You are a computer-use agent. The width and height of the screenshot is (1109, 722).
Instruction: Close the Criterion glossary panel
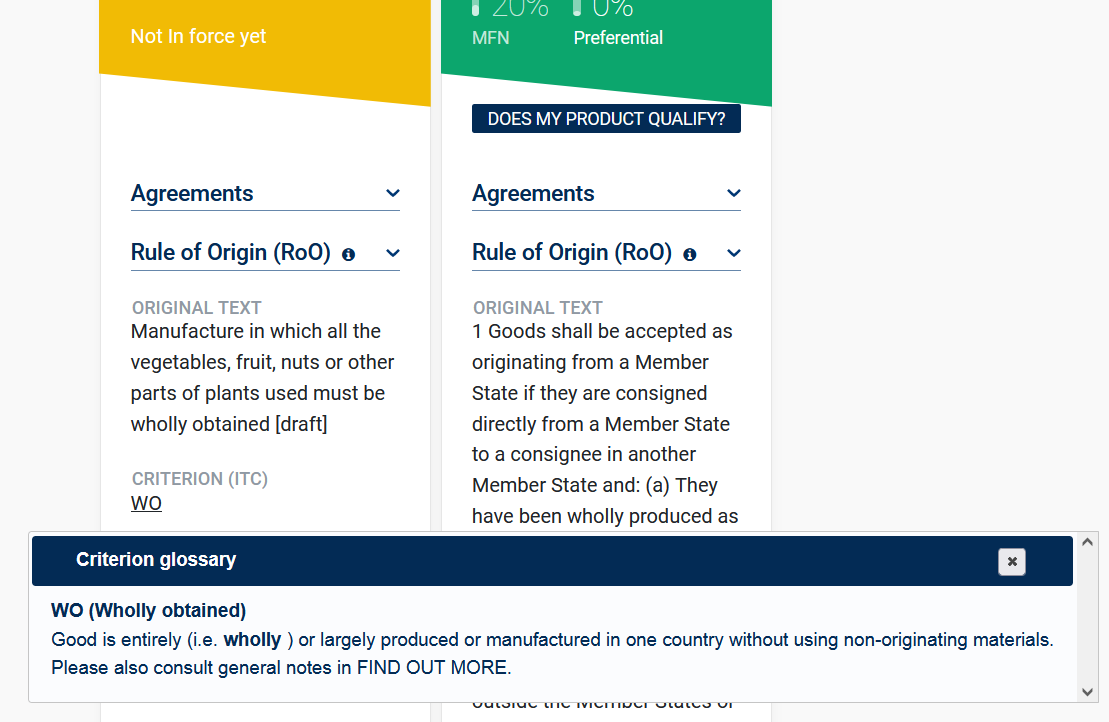(x=1011, y=562)
